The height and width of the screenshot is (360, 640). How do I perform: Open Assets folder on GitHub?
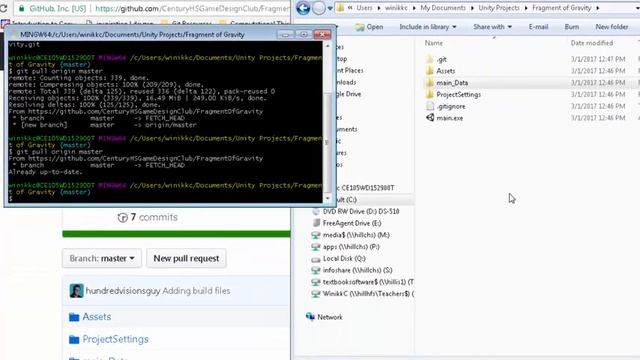pos(97,317)
